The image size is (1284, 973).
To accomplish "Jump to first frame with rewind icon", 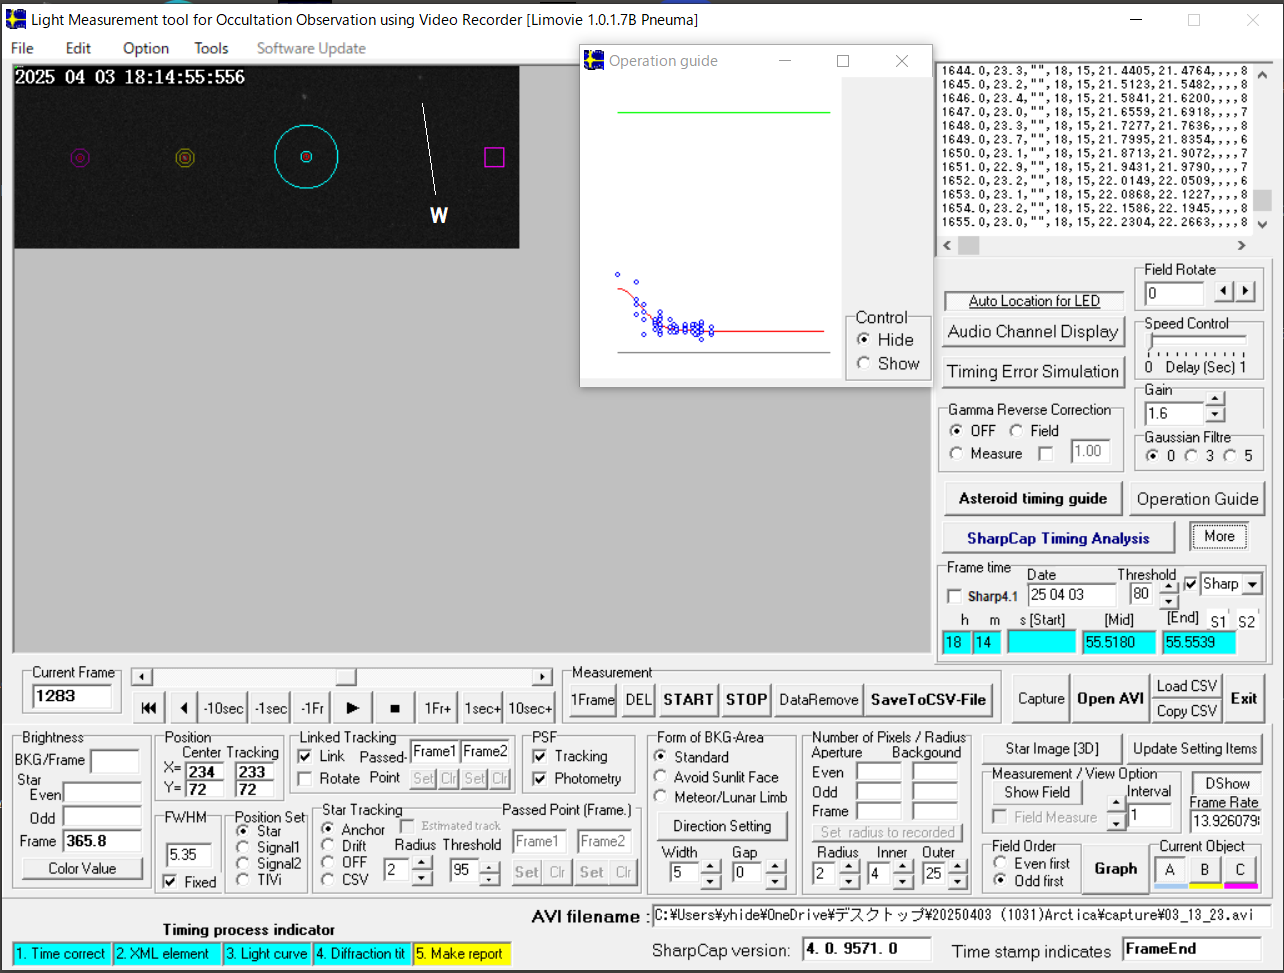I will point(148,708).
